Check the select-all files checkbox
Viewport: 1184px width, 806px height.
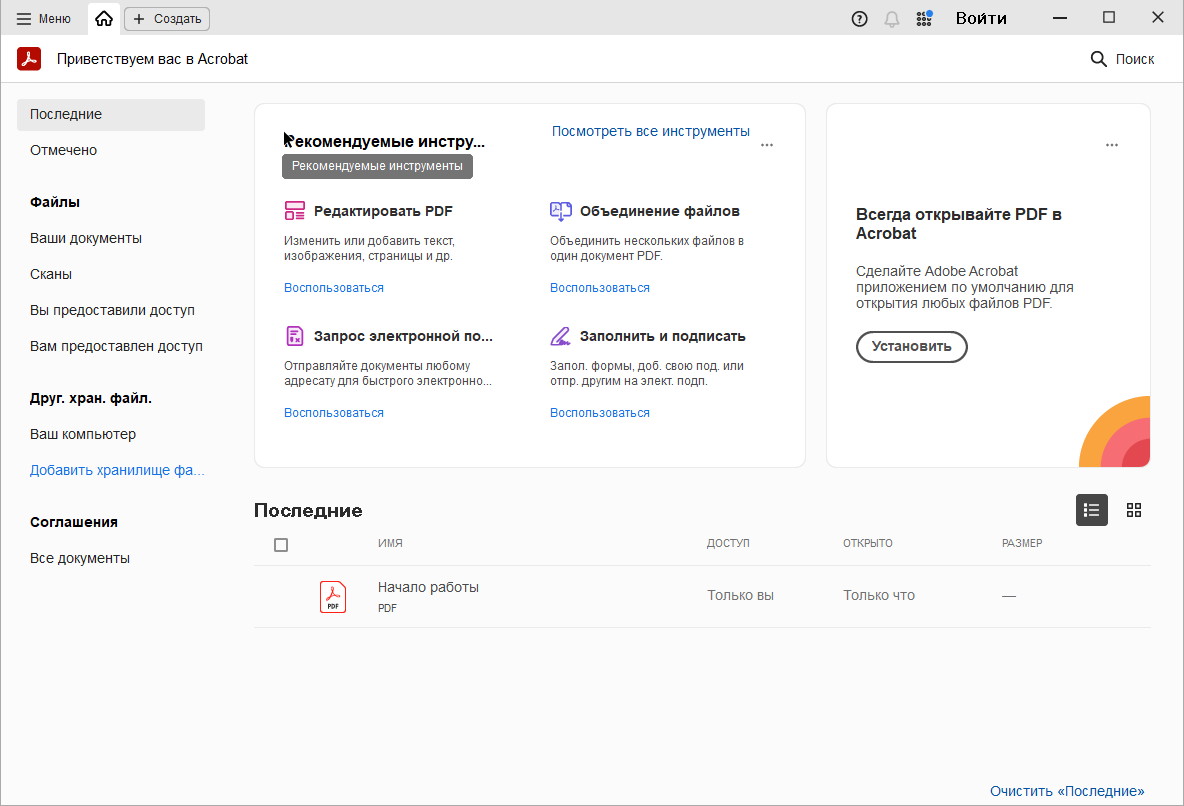tap(281, 545)
